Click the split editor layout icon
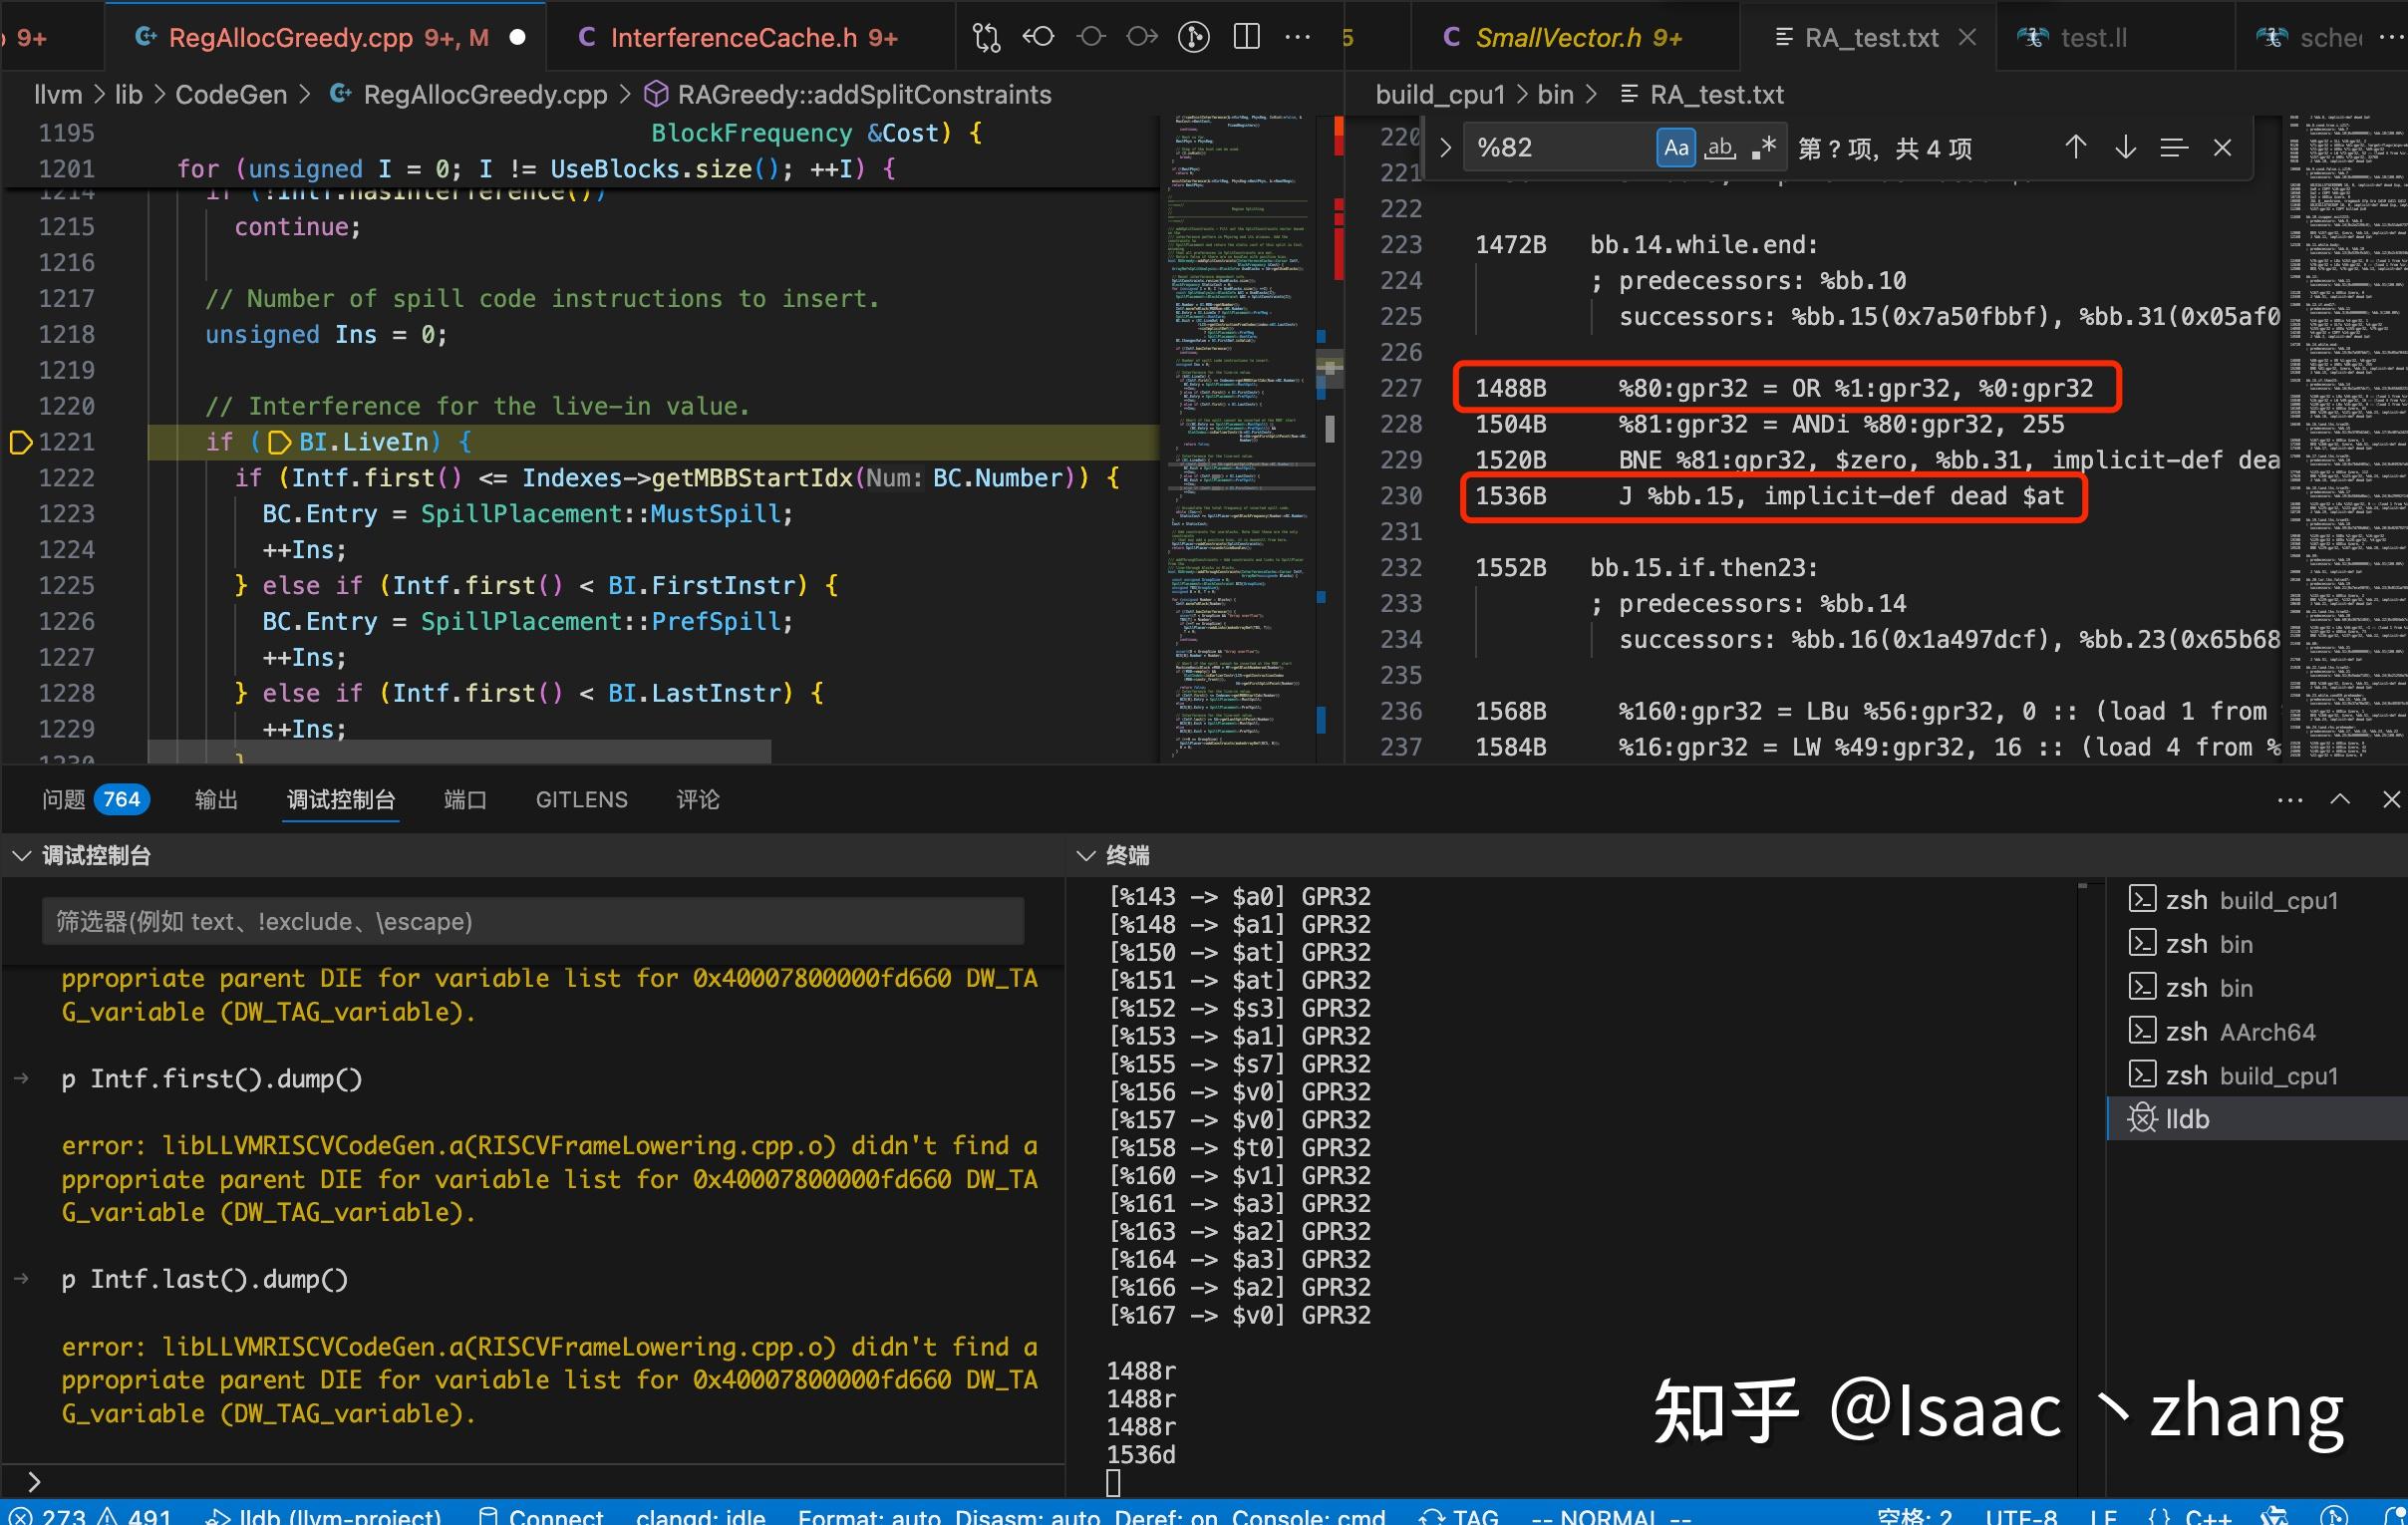2408x1525 pixels. (1246, 38)
